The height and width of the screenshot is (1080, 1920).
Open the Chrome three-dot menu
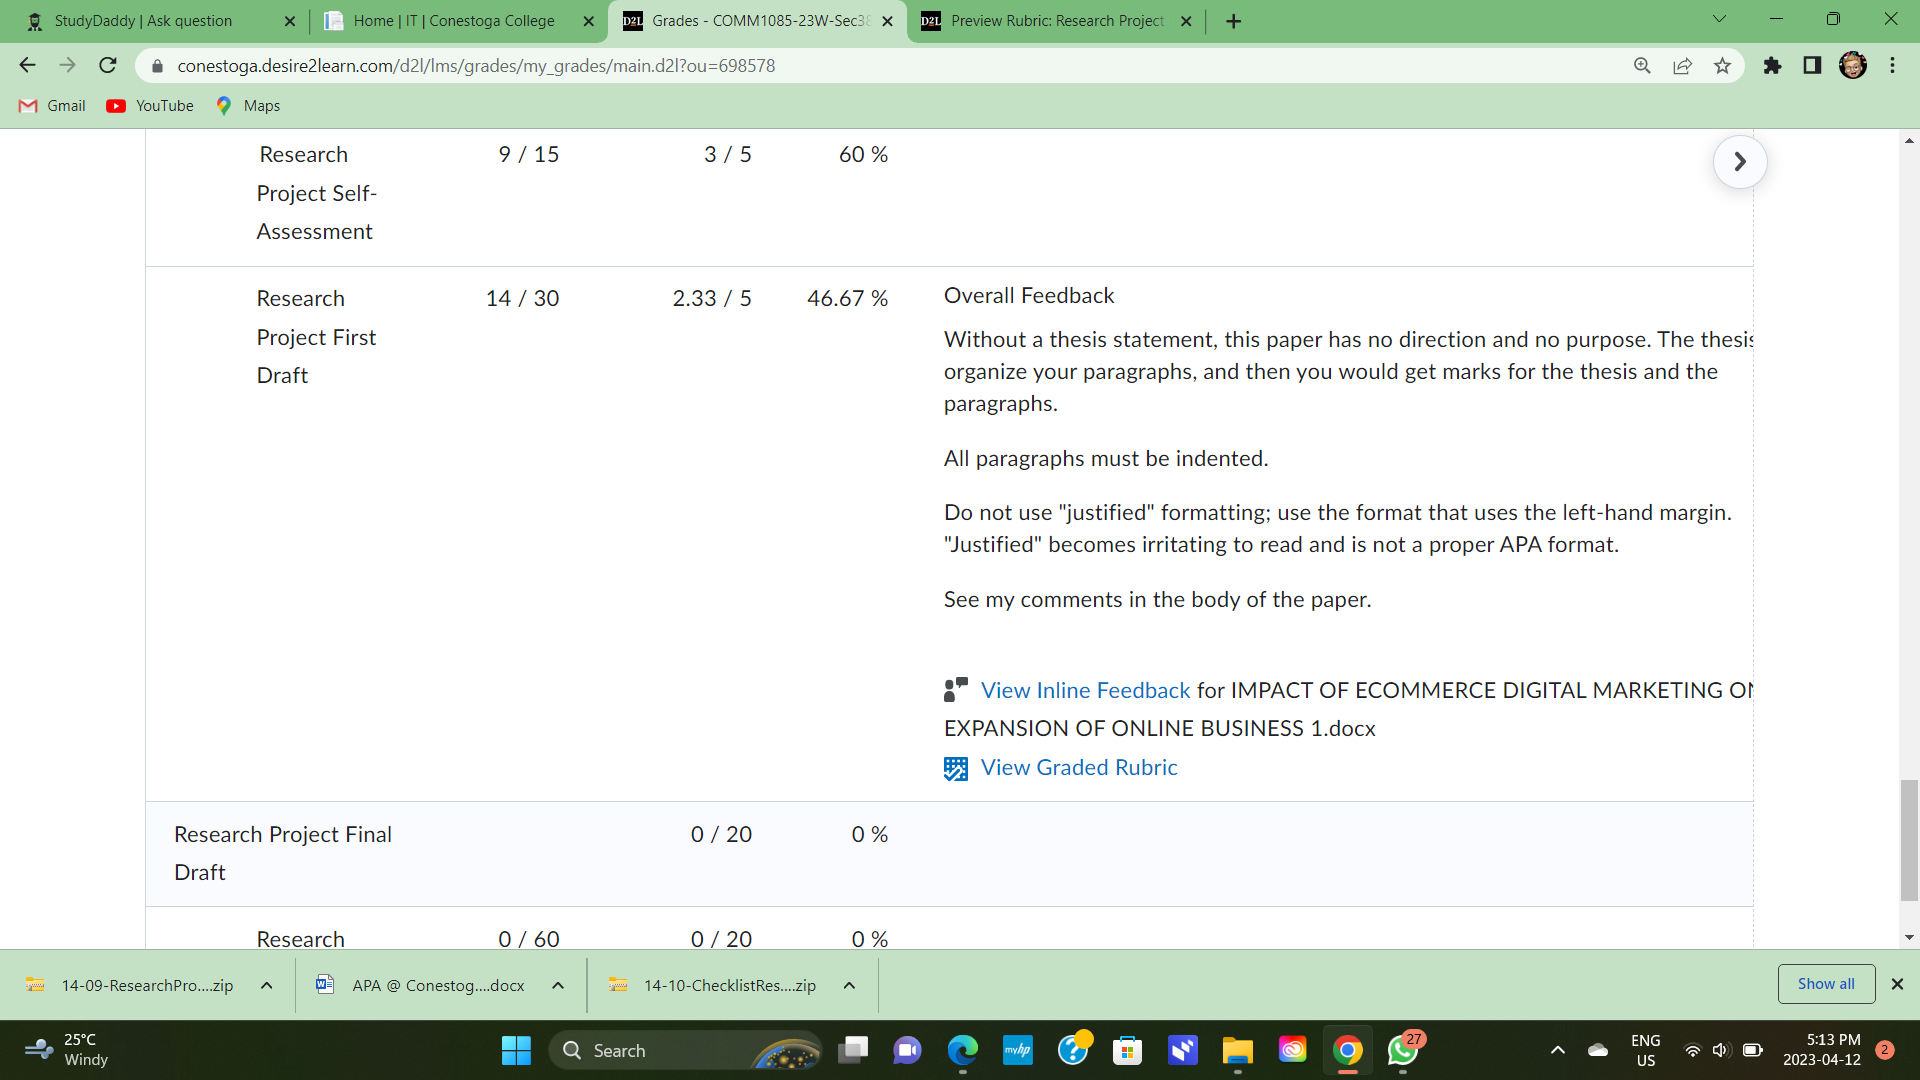tap(1892, 66)
